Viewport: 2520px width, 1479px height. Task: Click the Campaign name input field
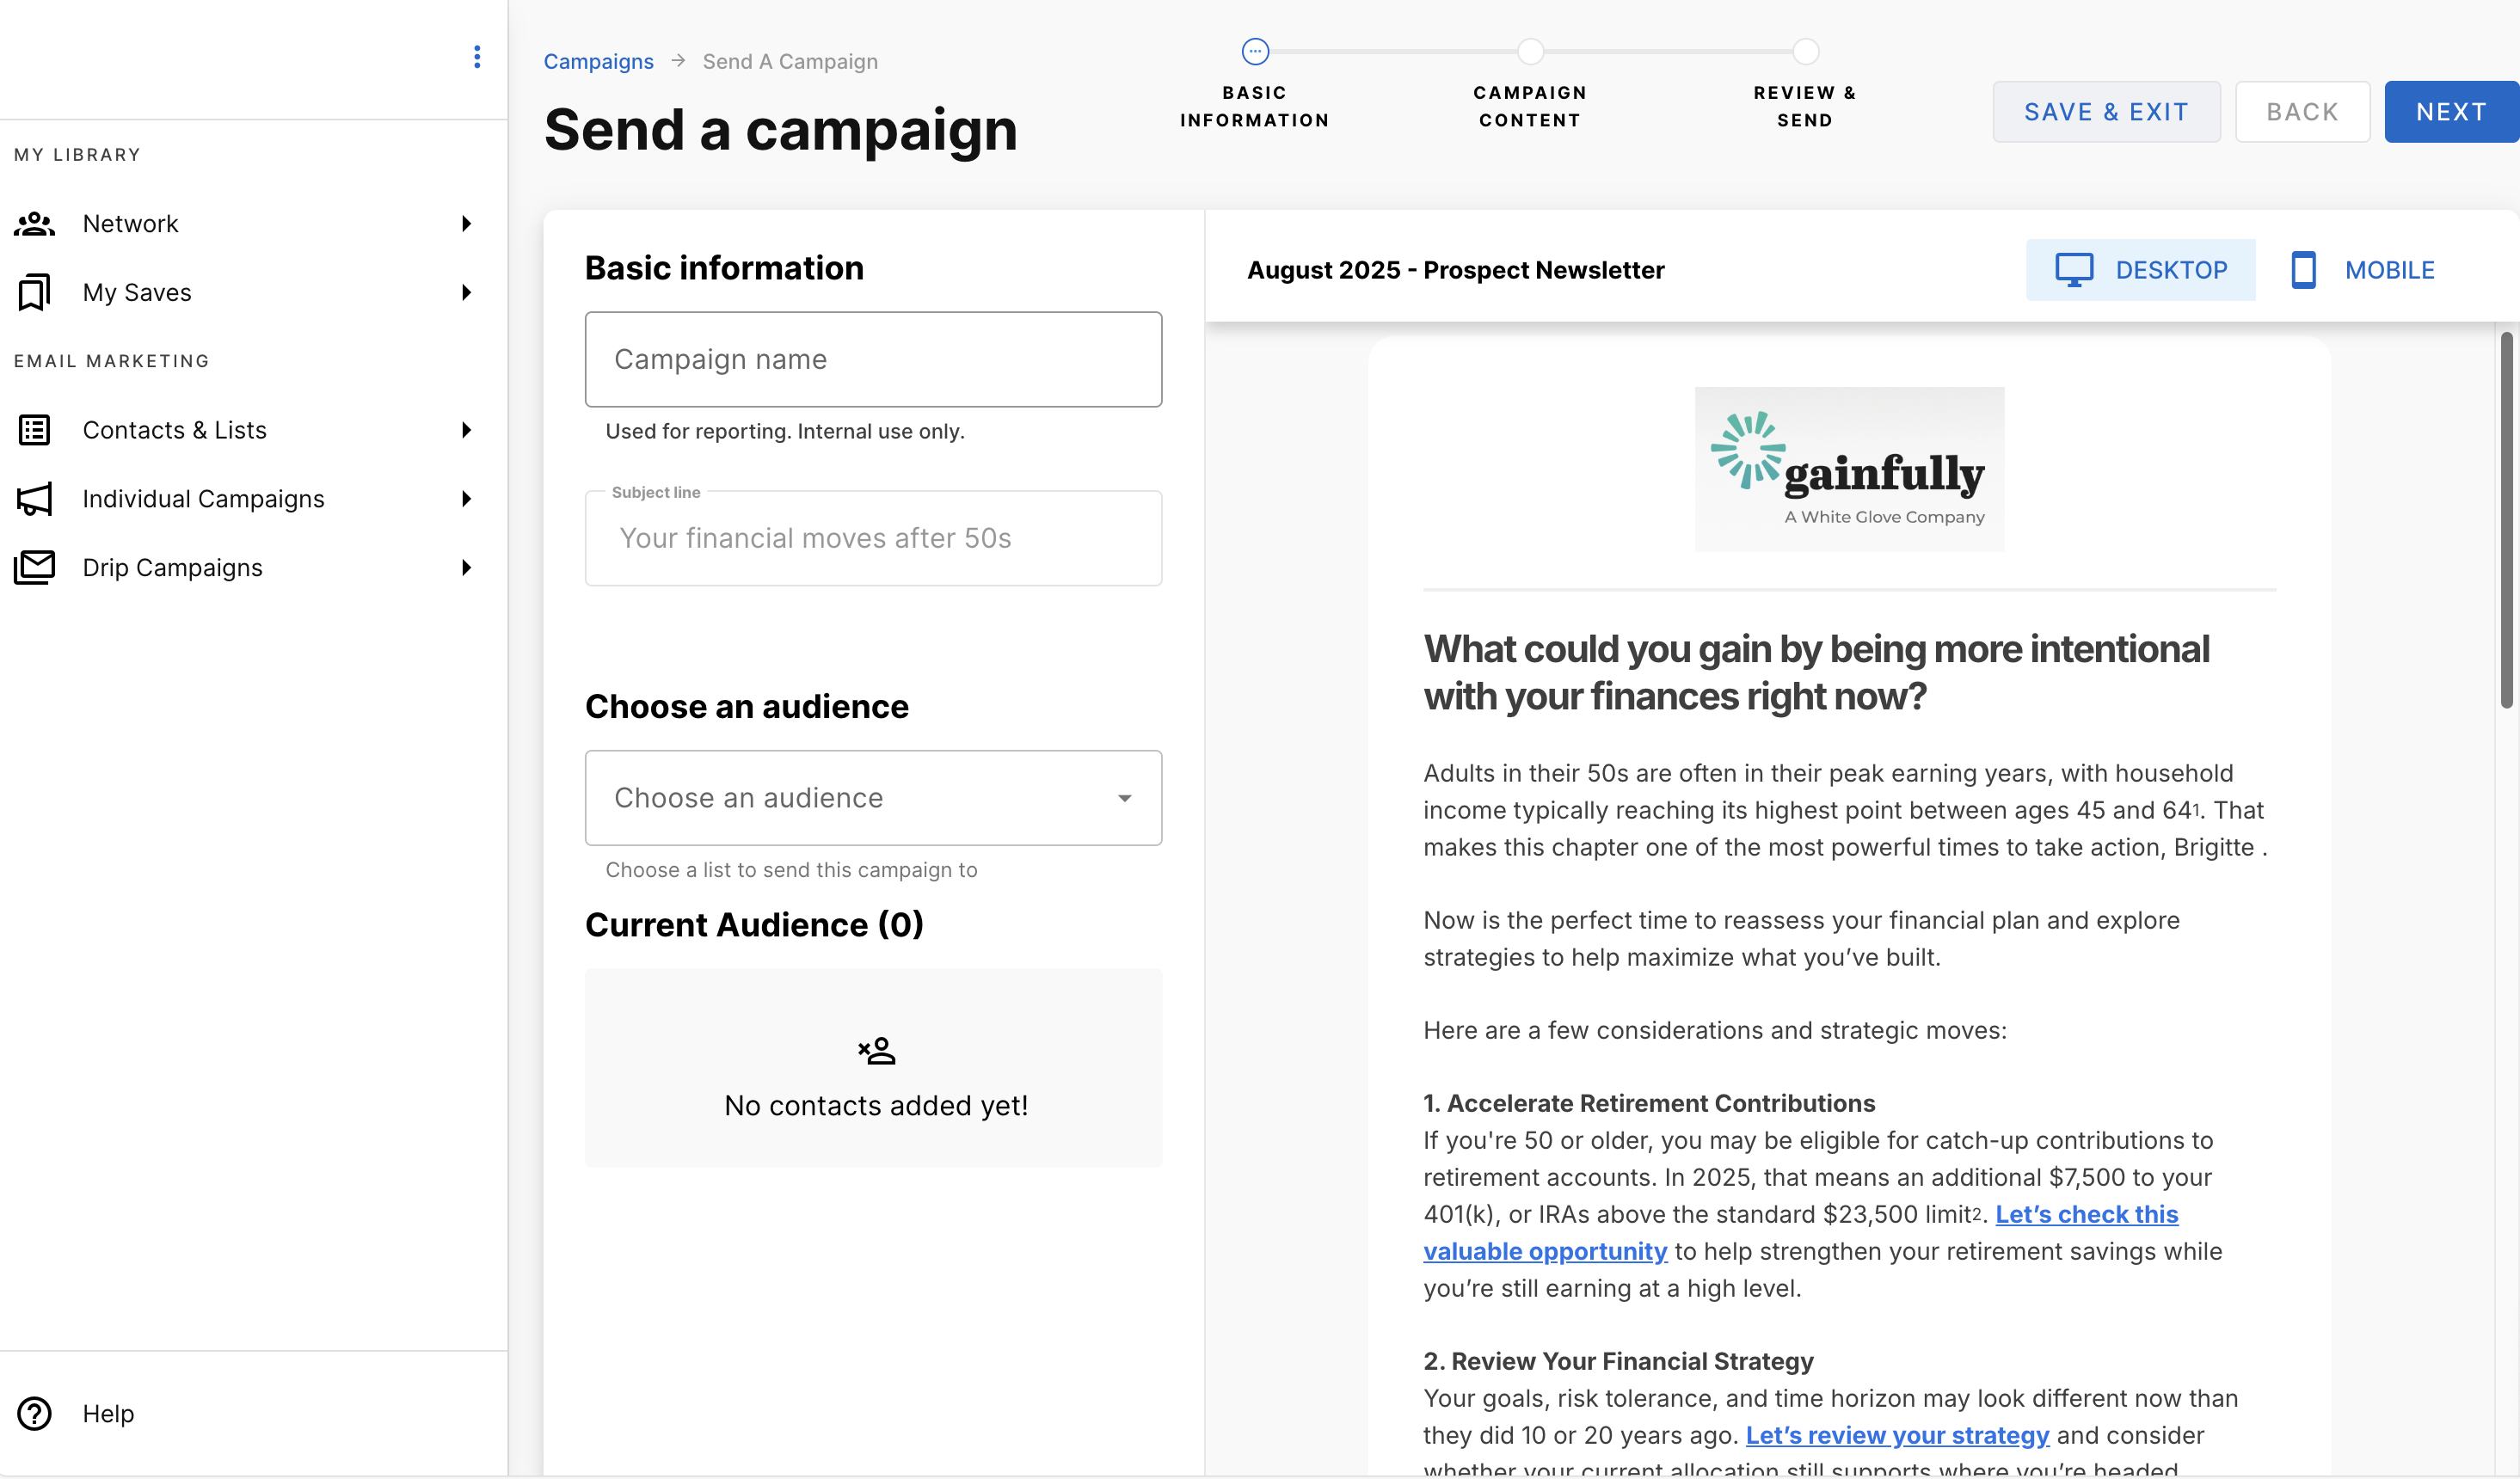coord(873,359)
